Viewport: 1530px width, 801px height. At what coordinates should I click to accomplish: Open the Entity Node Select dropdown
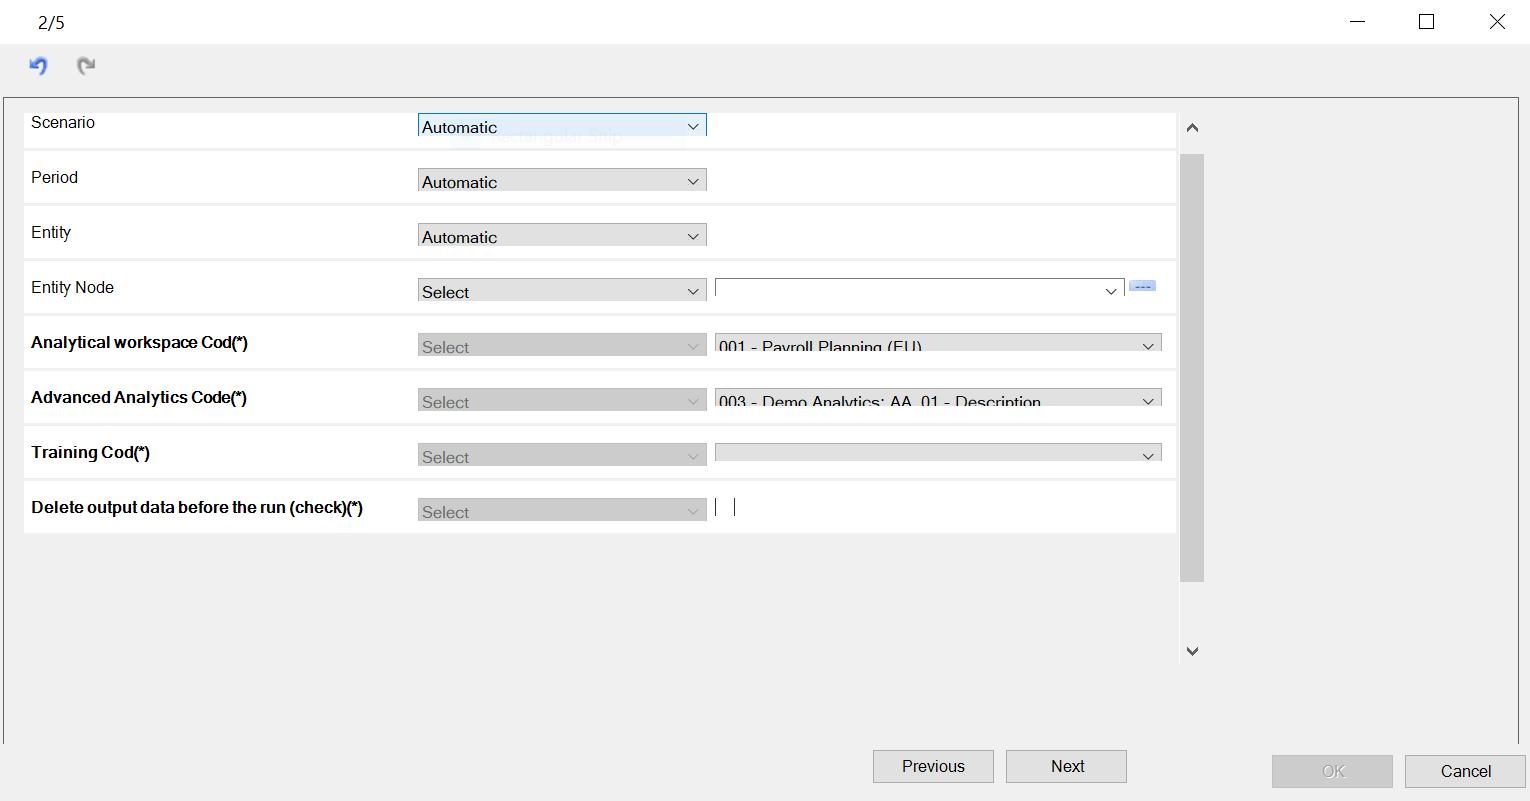point(562,290)
